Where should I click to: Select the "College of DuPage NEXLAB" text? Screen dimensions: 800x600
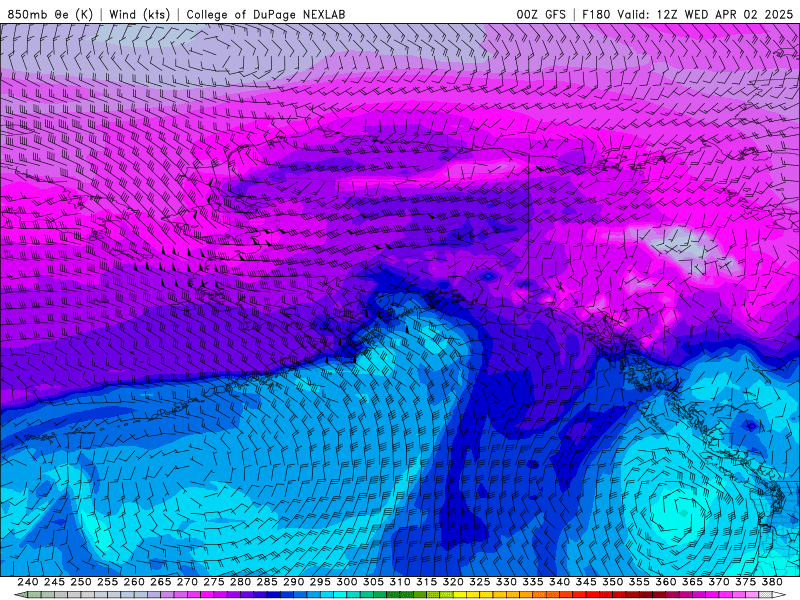point(266,14)
